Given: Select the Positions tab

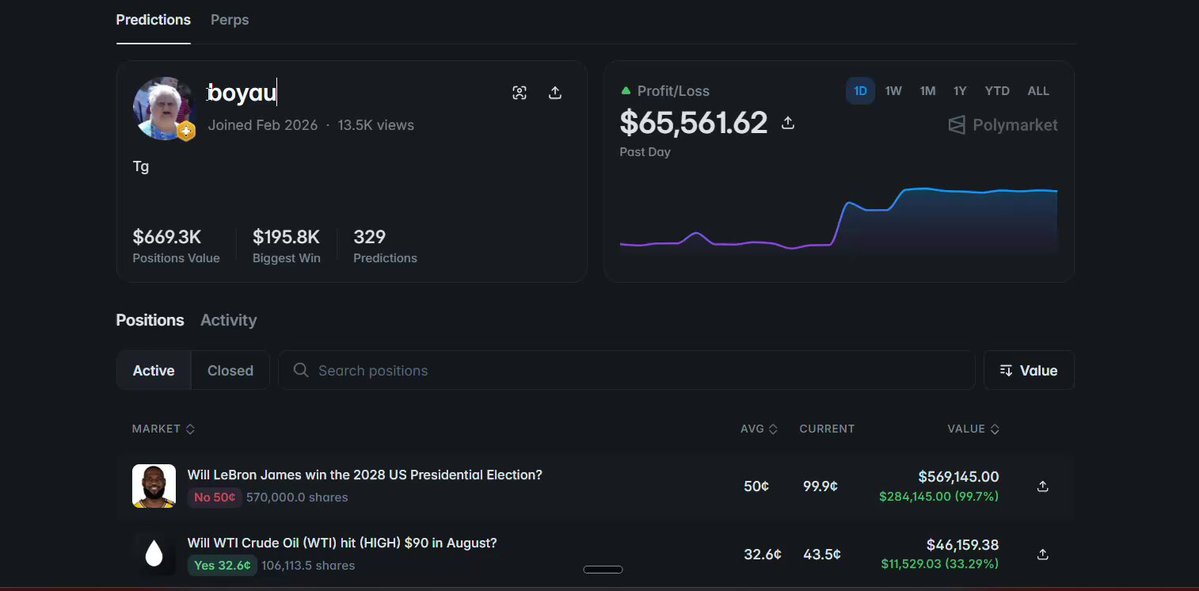Looking at the screenshot, I should pyautogui.click(x=150, y=320).
